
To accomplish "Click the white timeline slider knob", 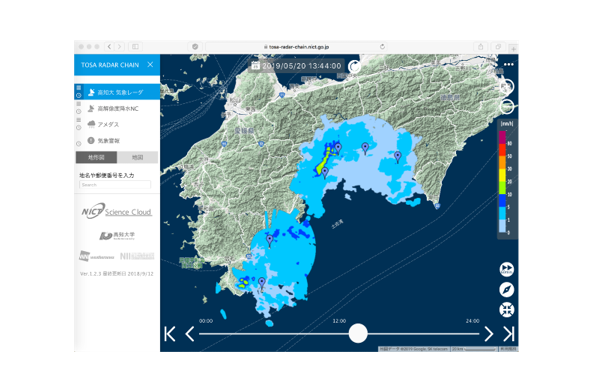I will (358, 333).
